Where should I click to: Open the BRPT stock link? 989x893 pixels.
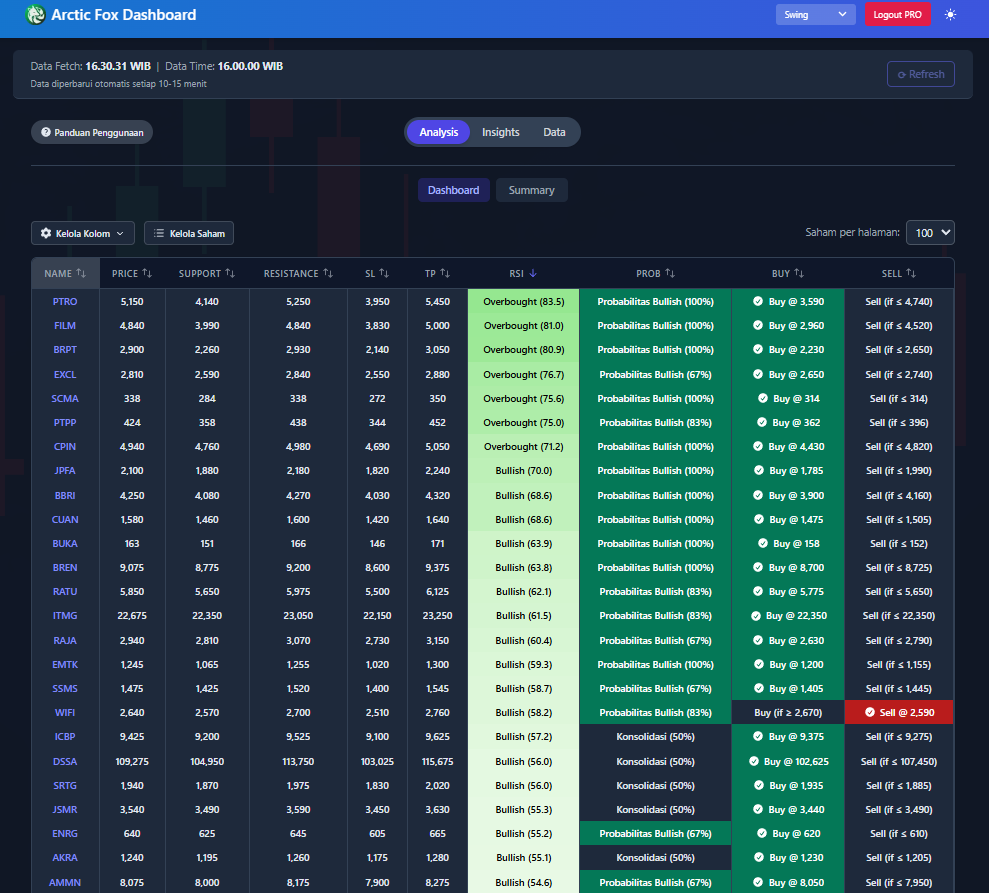65,349
